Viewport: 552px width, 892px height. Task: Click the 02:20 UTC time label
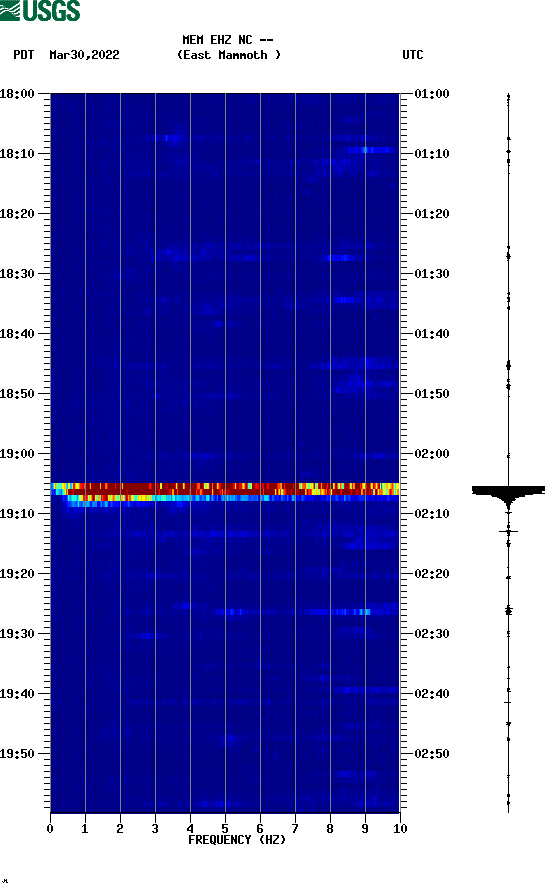coord(432,574)
